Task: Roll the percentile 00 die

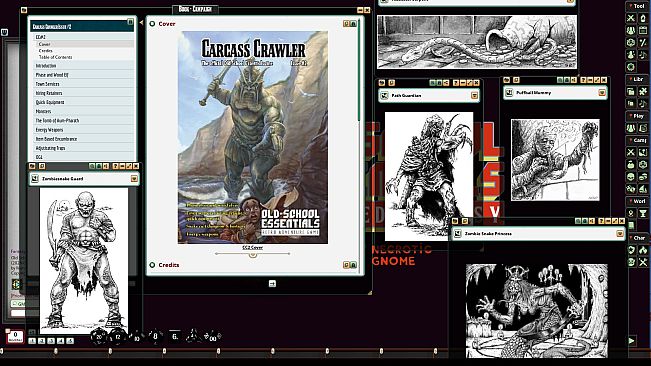Action: 213,337
